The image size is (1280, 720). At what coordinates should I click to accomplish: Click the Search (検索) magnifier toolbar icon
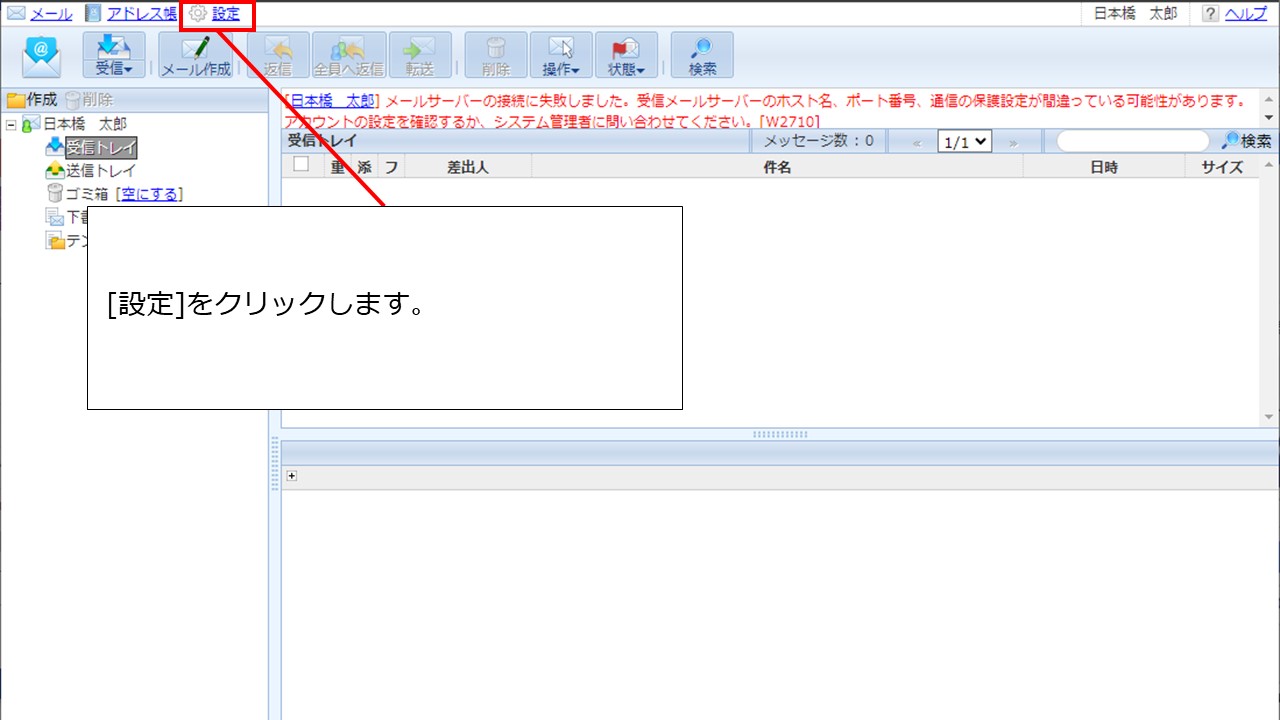click(x=702, y=55)
